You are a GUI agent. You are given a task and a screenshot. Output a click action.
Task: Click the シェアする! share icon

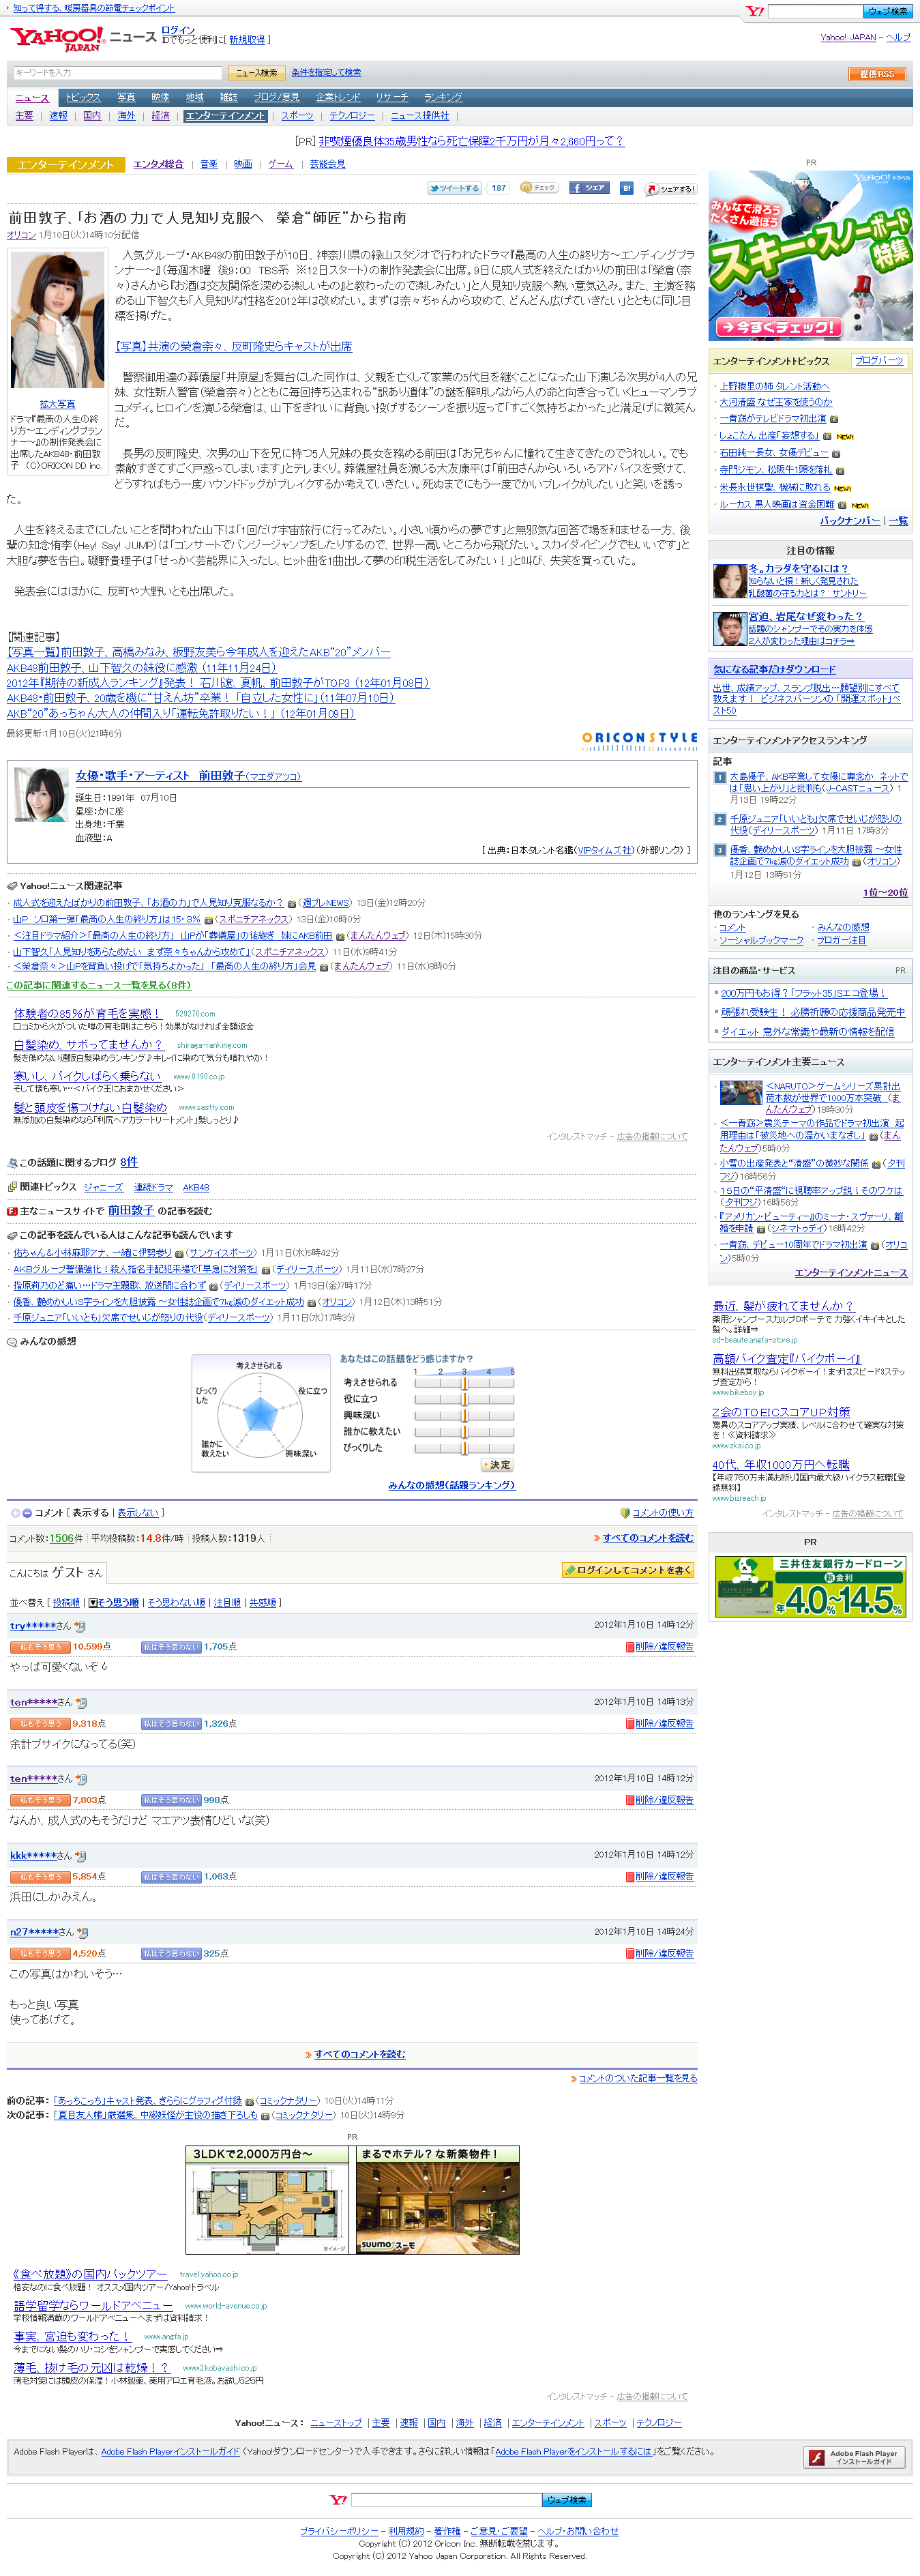670,188
